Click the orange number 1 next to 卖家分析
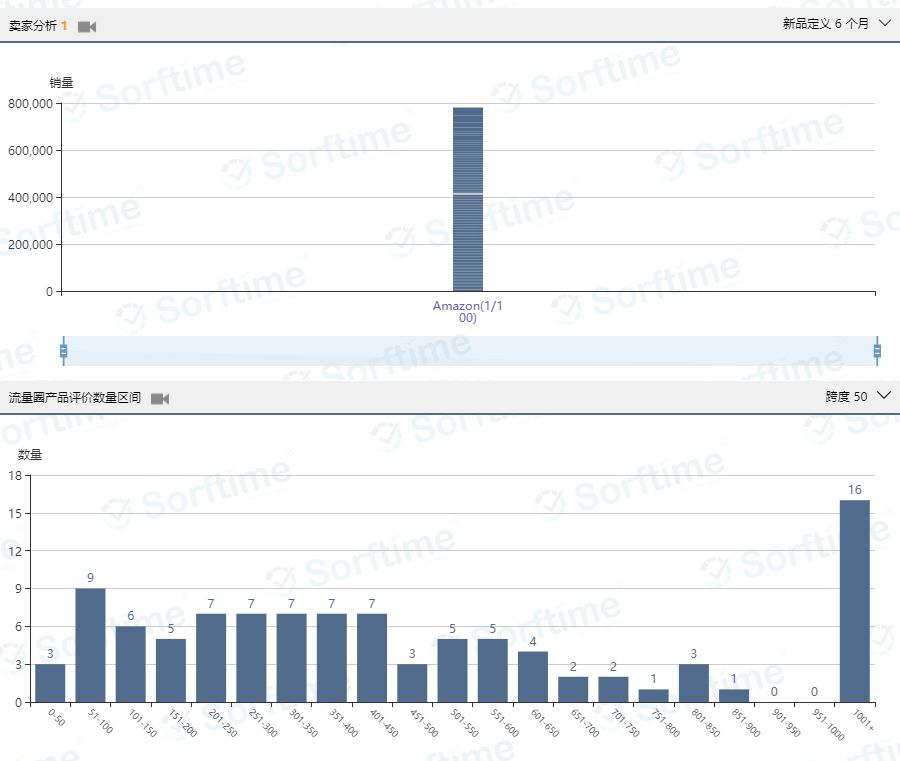 point(65,26)
